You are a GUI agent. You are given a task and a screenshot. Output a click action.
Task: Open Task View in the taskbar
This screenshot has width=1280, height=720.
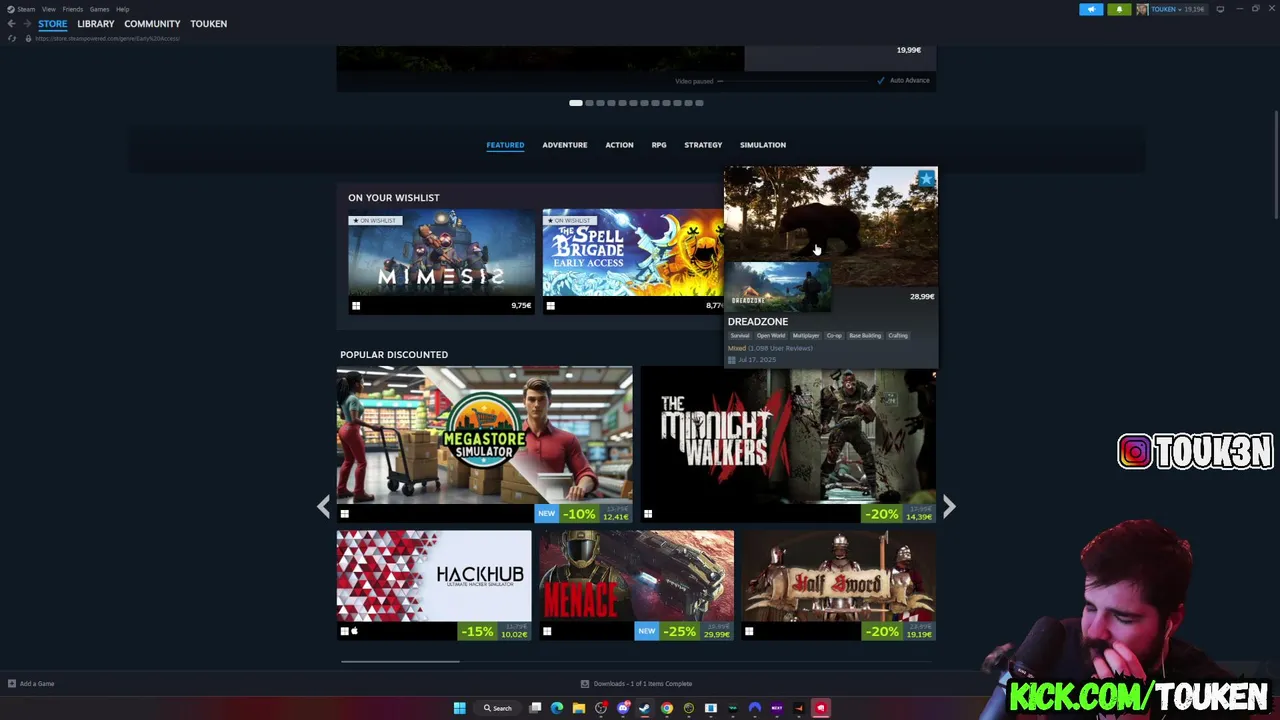click(x=535, y=708)
